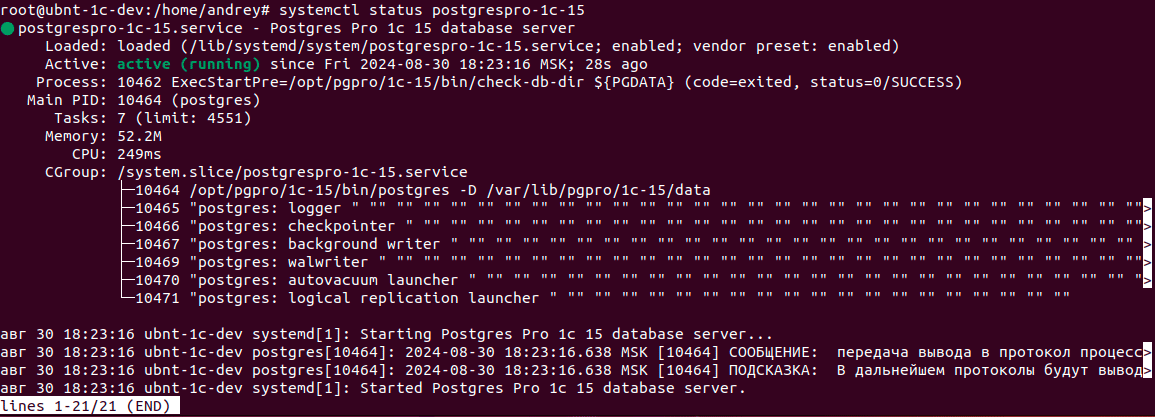Click the green service status dot
Screen dimensions: 1155x417
click(8, 28)
